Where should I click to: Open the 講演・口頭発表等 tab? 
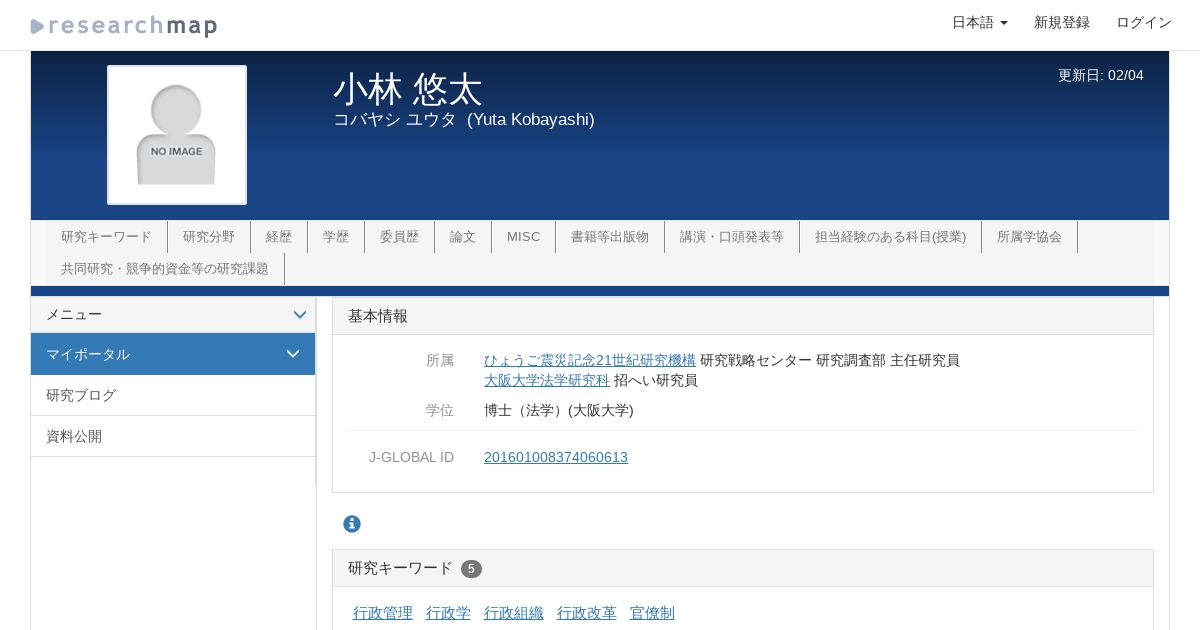point(732,237)
